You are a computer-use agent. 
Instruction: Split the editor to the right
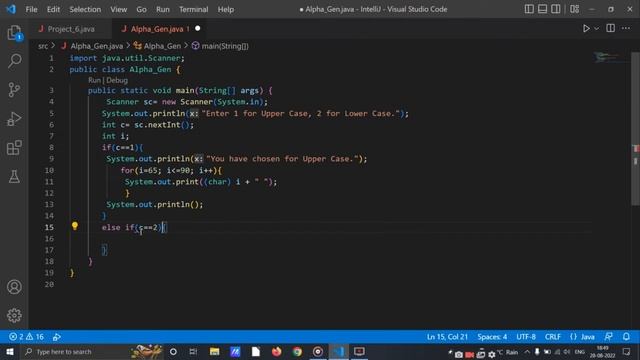click(x=611, y=28)
